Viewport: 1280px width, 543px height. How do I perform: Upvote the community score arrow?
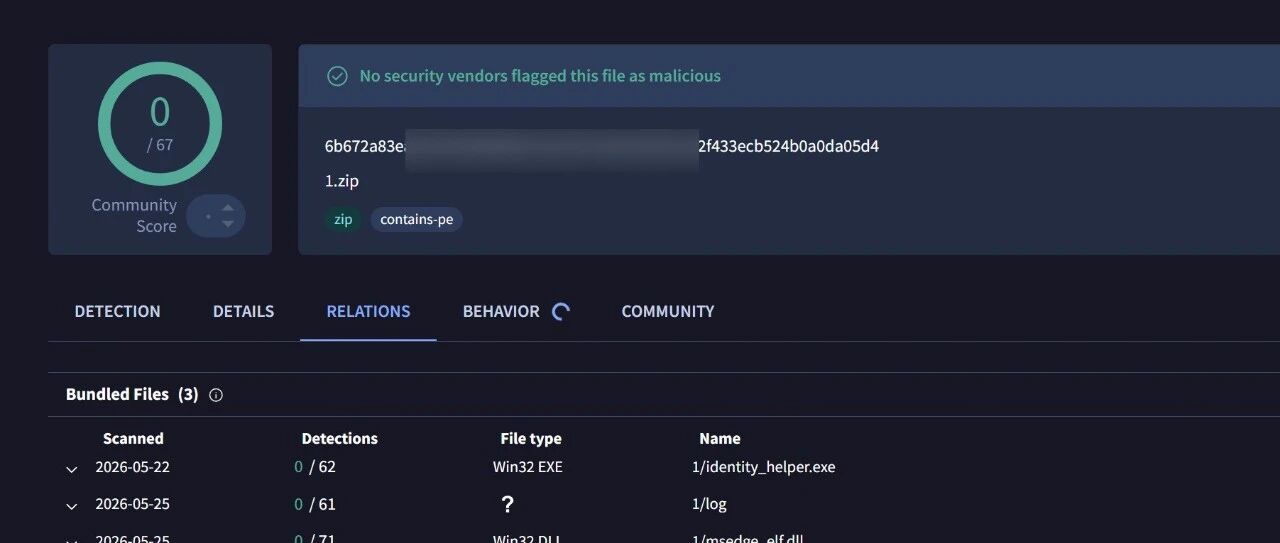tap(228, 208)
